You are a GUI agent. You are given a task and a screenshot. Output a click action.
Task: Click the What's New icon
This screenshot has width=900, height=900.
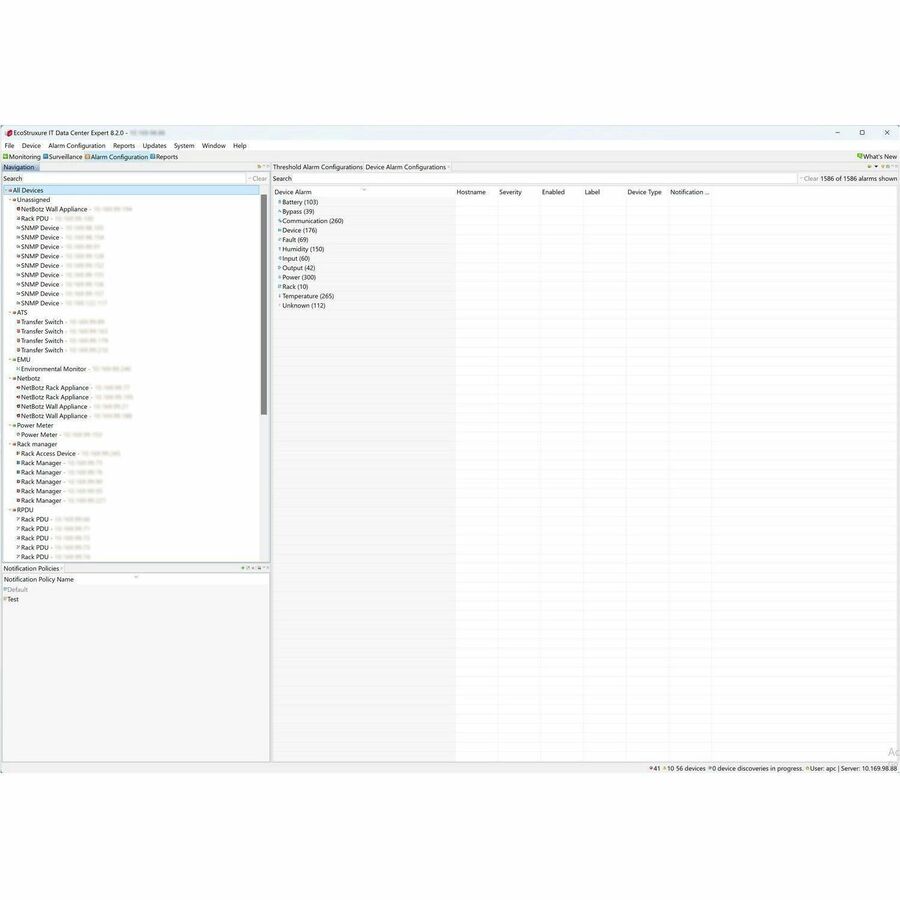point(859,156)
